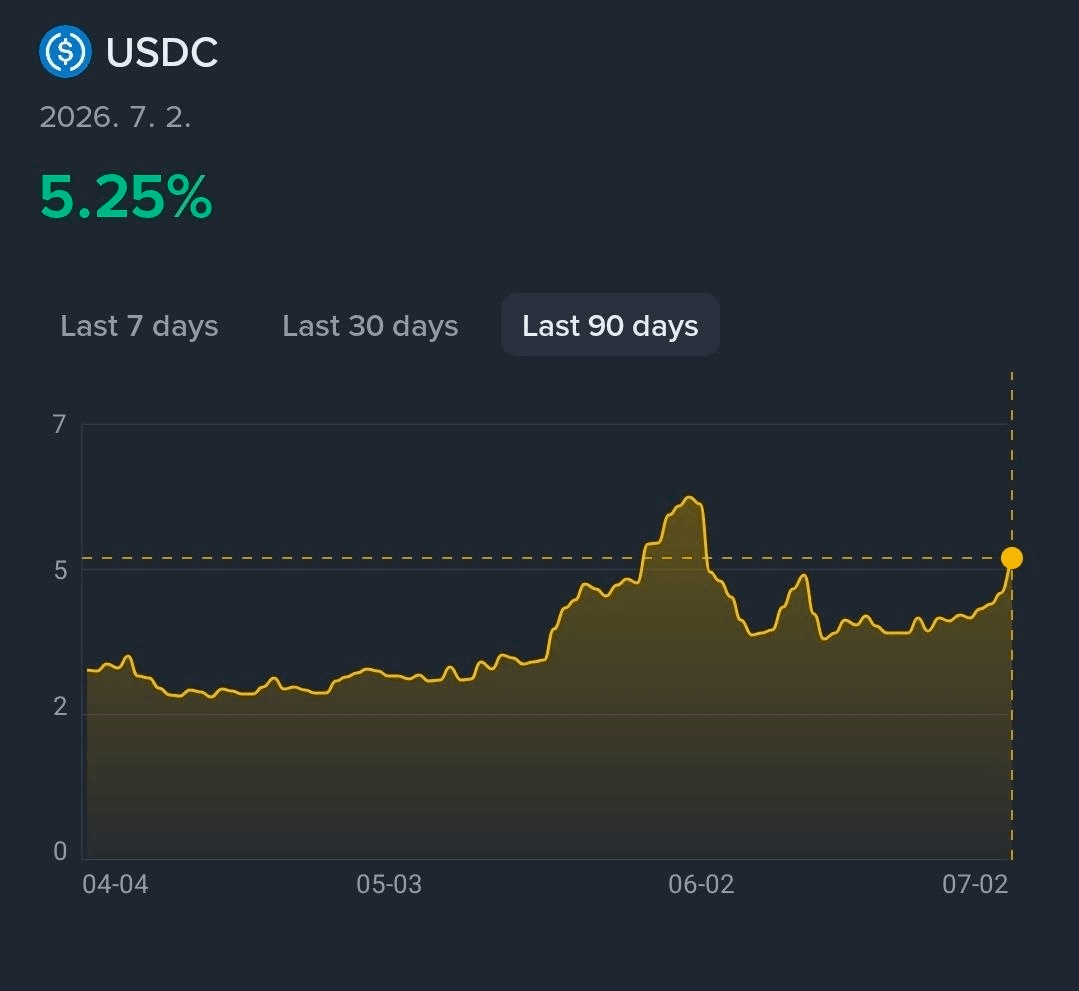Click the USDC coin logo icon
Image resolution: width=1079 pixels, height=991 pixels.
[65, 52]
